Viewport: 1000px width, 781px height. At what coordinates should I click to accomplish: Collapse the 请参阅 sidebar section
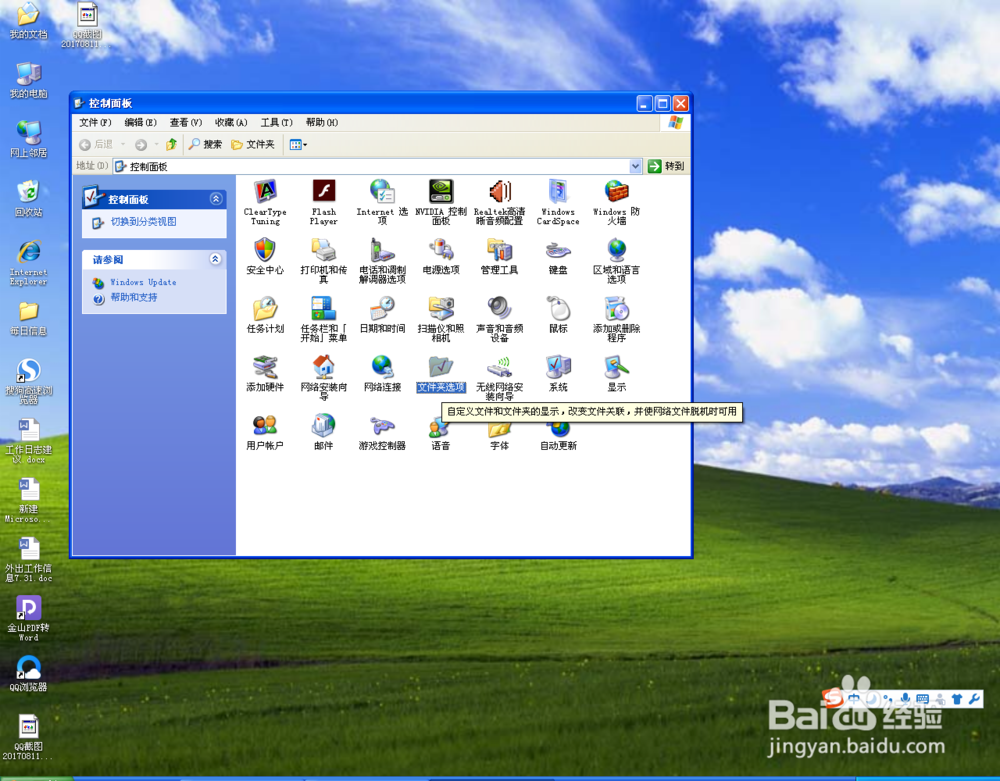click(x=216, y=259)
